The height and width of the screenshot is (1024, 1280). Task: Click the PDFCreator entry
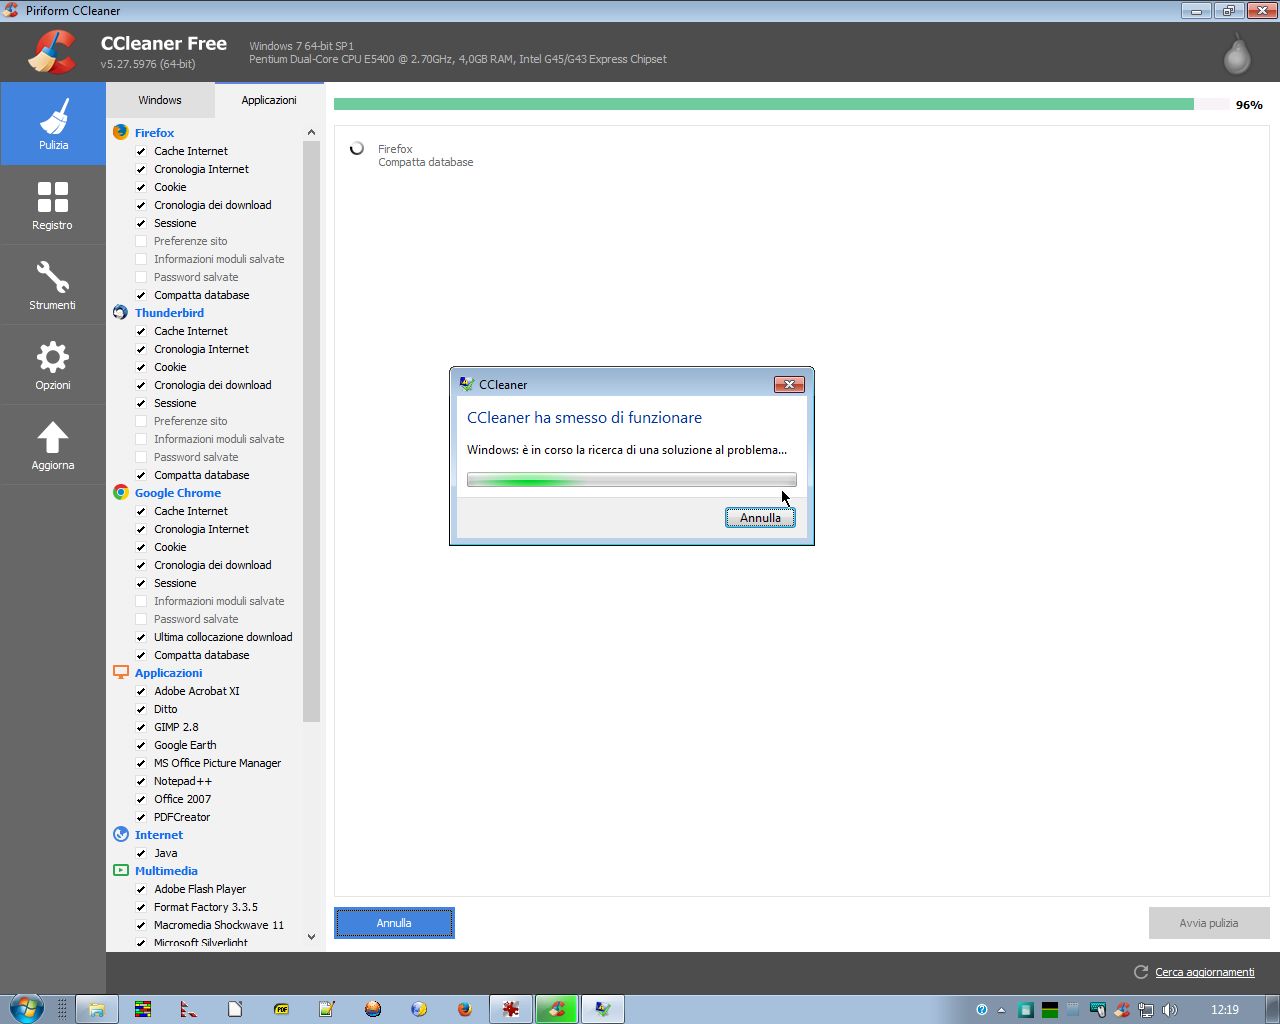[182, 817]
